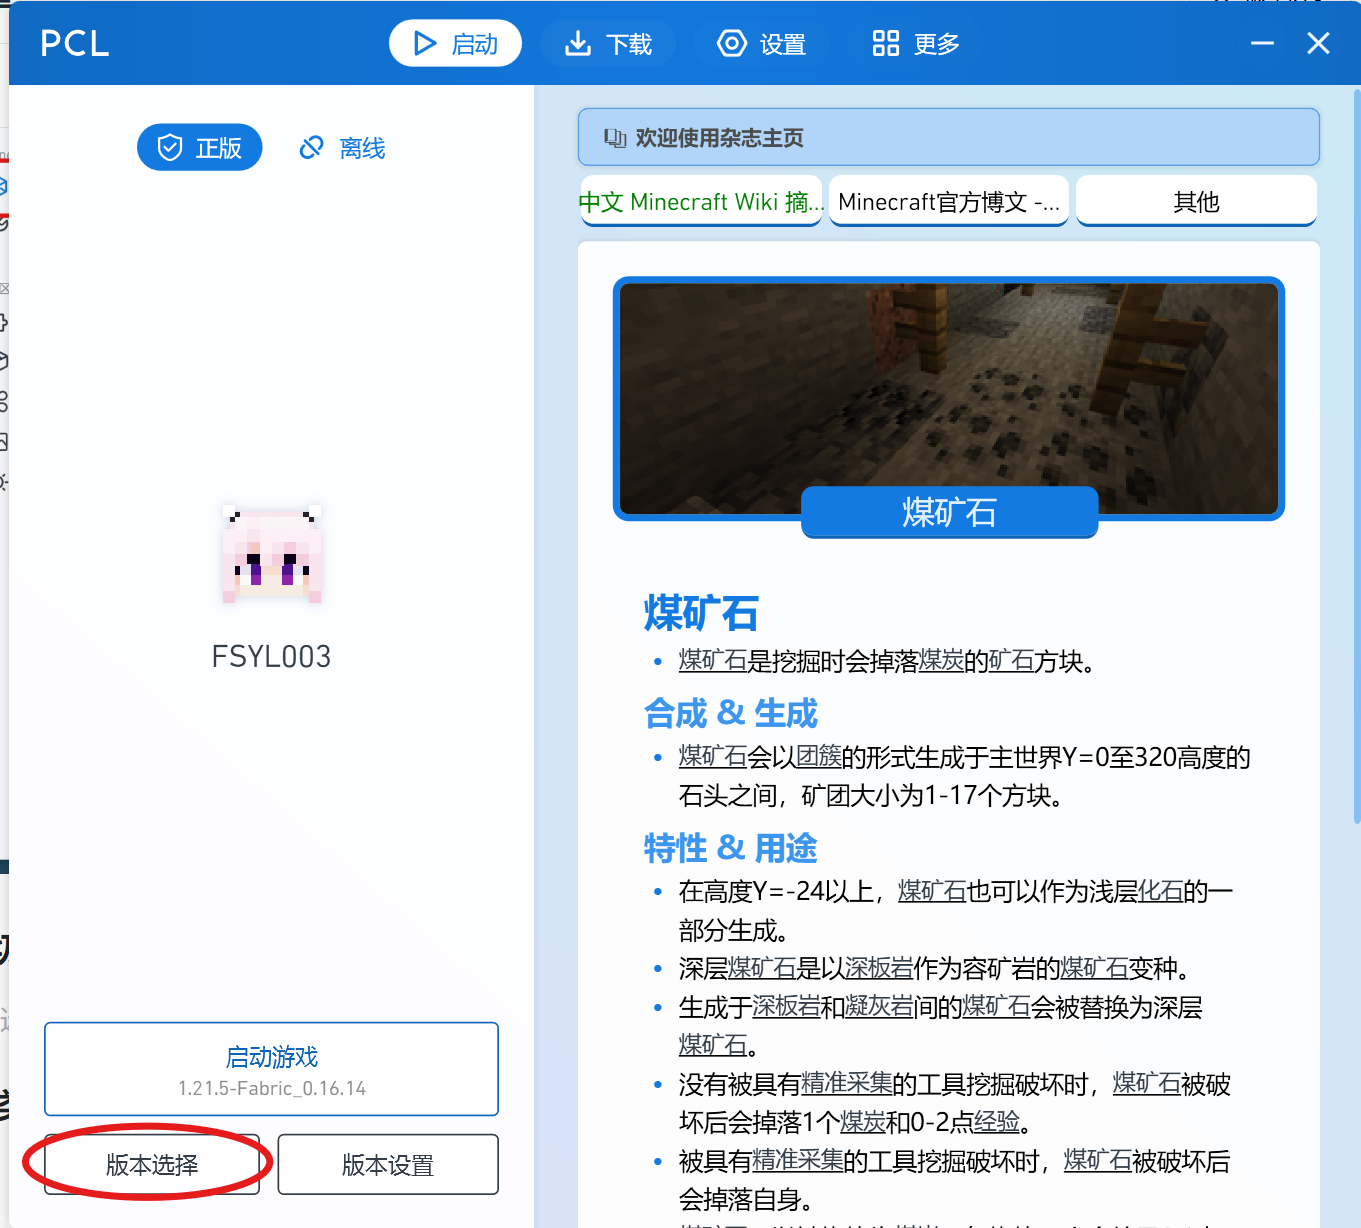Image resolution: width=1361 pixels, height=1228 pixels.
Task: Click the shield icon on 正版
Action: click(170, 148)
